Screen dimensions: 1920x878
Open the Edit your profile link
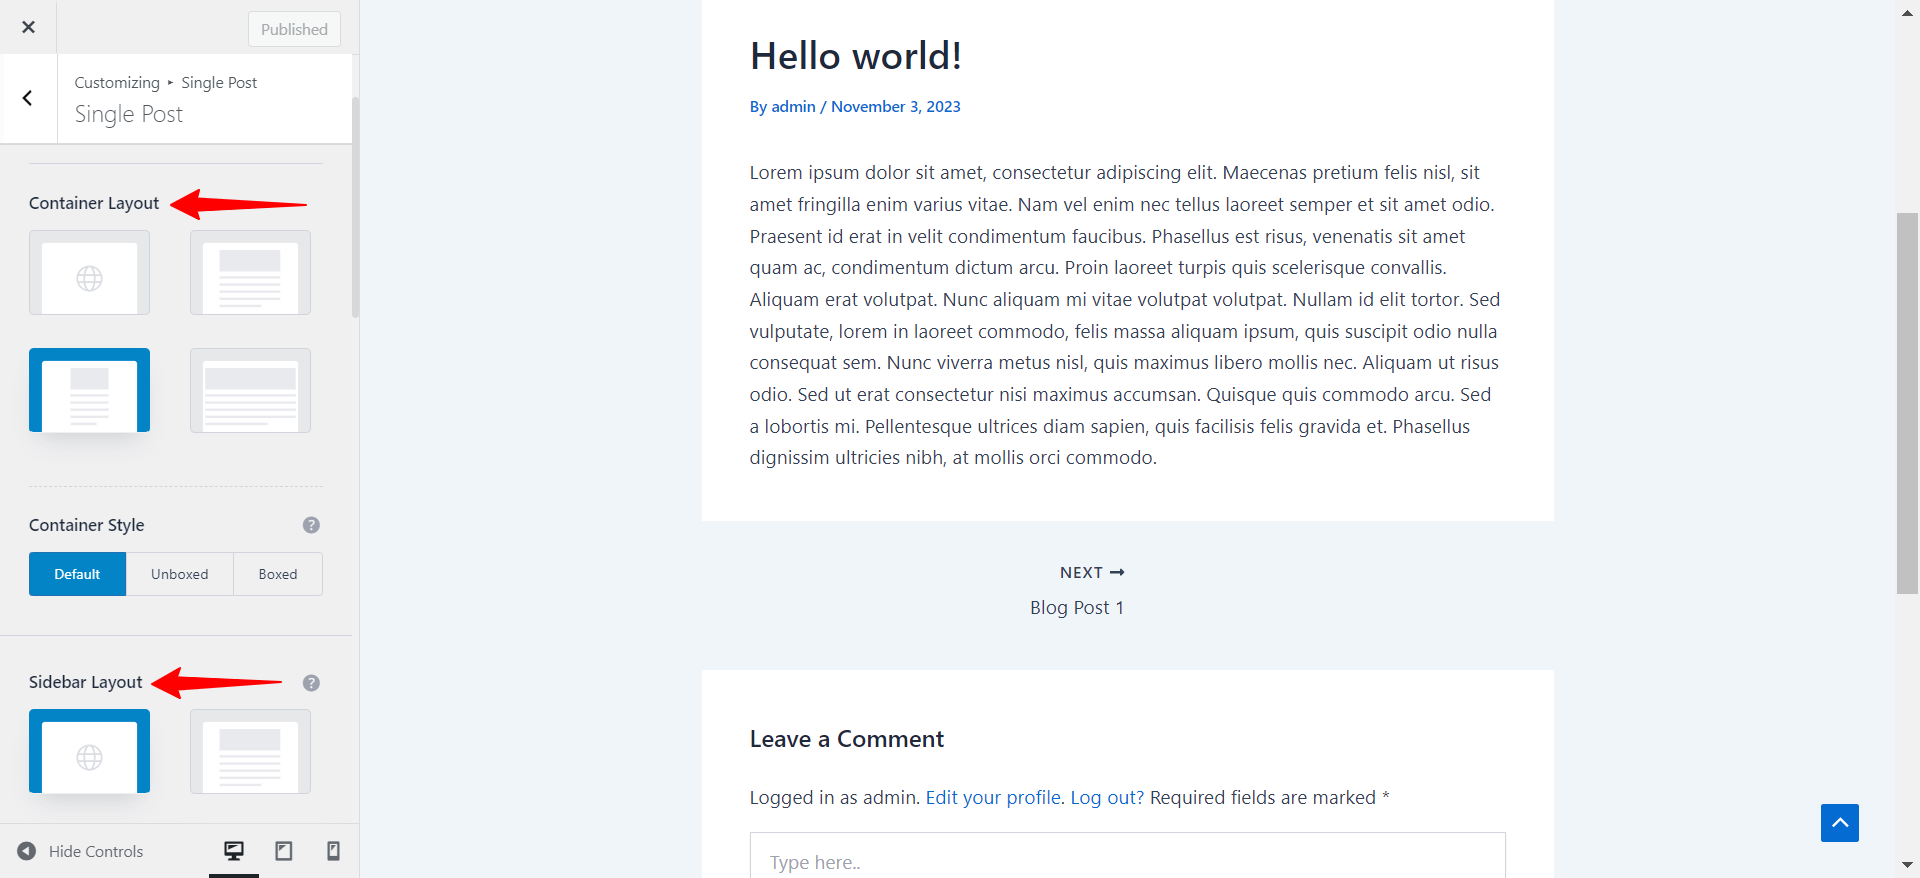[993, 797]
